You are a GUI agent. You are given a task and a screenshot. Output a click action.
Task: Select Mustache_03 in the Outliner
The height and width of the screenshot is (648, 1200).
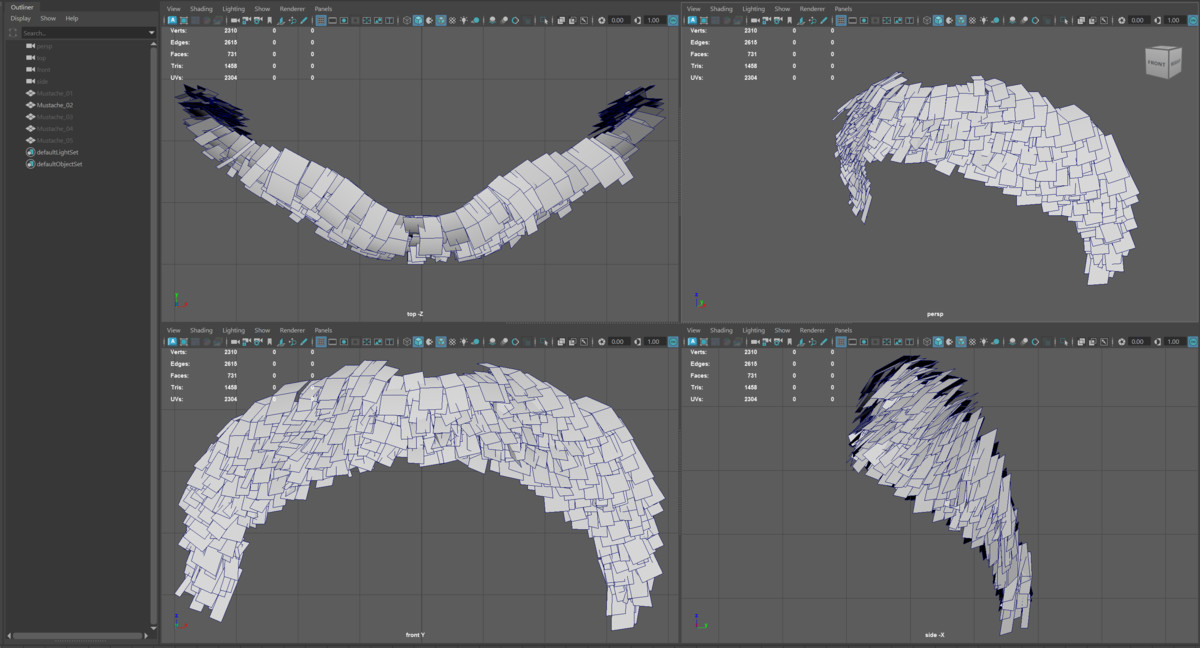tap(55, 117)
